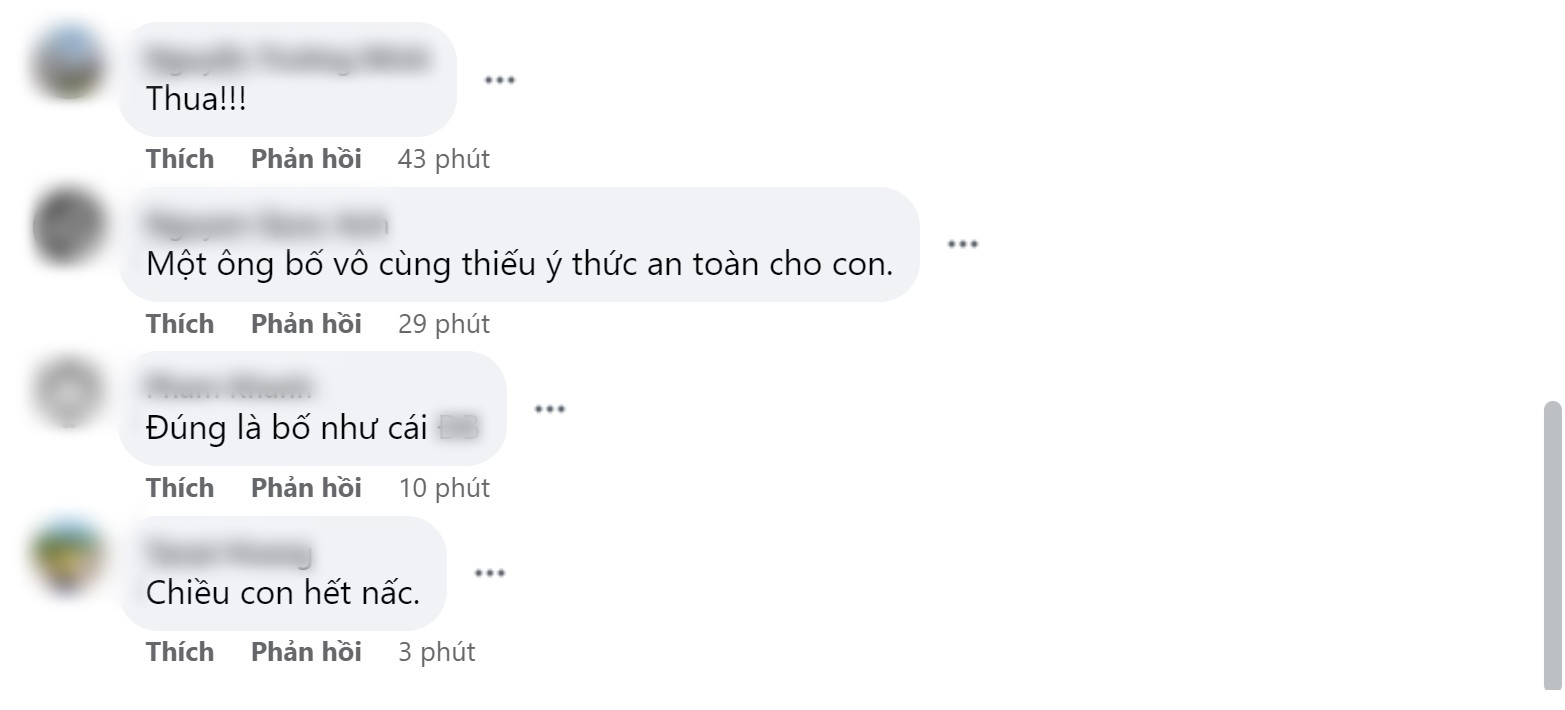Open options for "Chiều con hết nấc" comment
1565x710 pixels.
coord(489,573)
